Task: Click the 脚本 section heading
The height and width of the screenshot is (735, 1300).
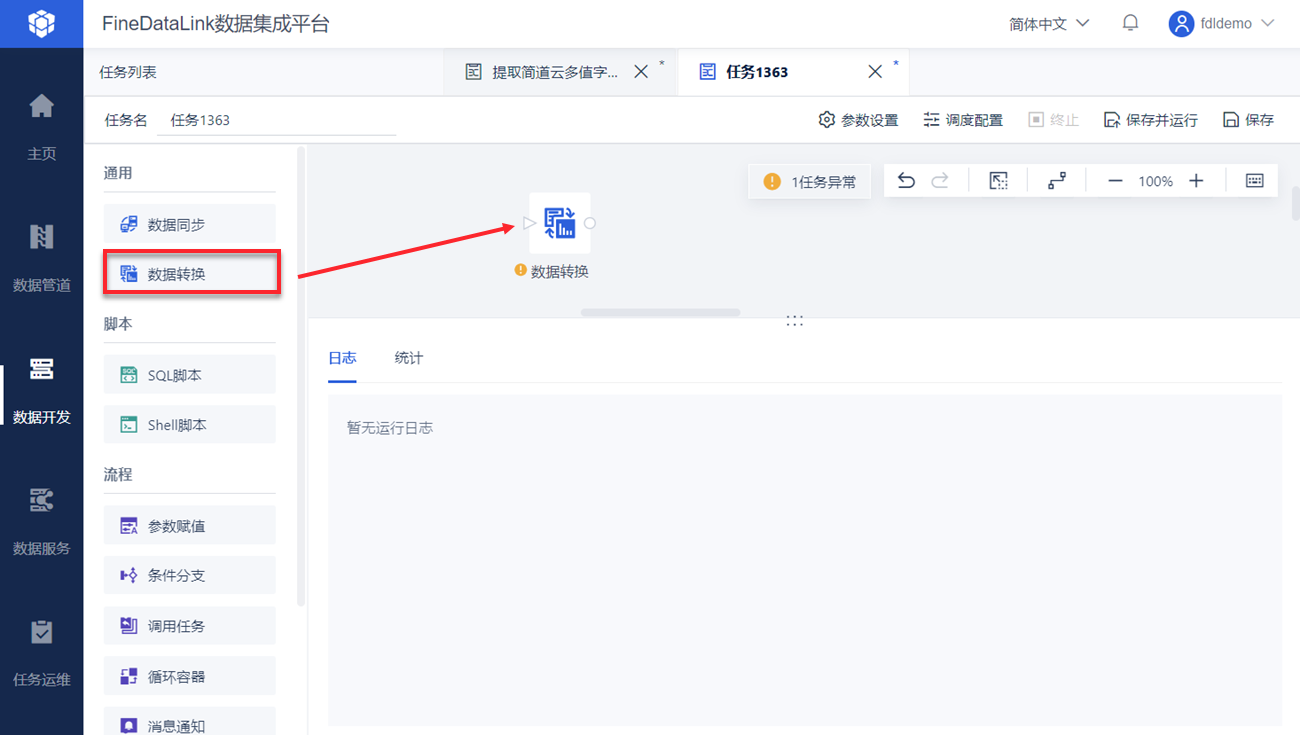Action: click(x=118, y=324)
